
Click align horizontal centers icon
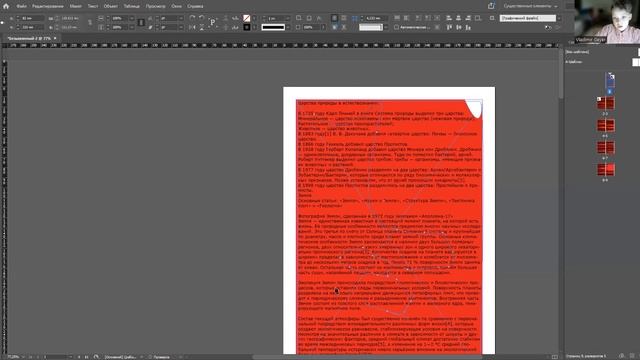(x=458, y=18)
